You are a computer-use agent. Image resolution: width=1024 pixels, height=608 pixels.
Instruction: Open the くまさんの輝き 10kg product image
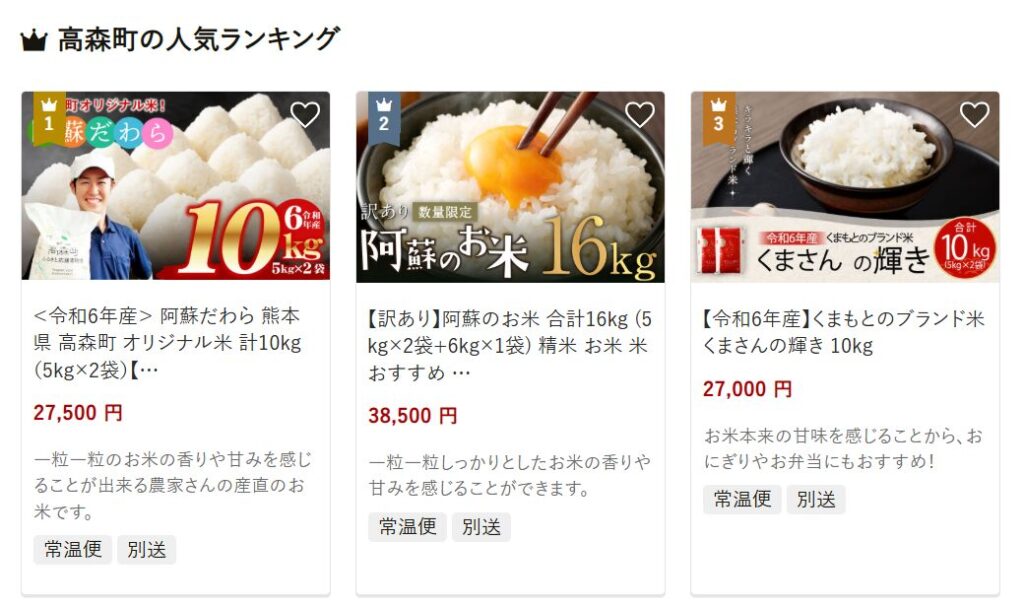[x=845, y=187]
